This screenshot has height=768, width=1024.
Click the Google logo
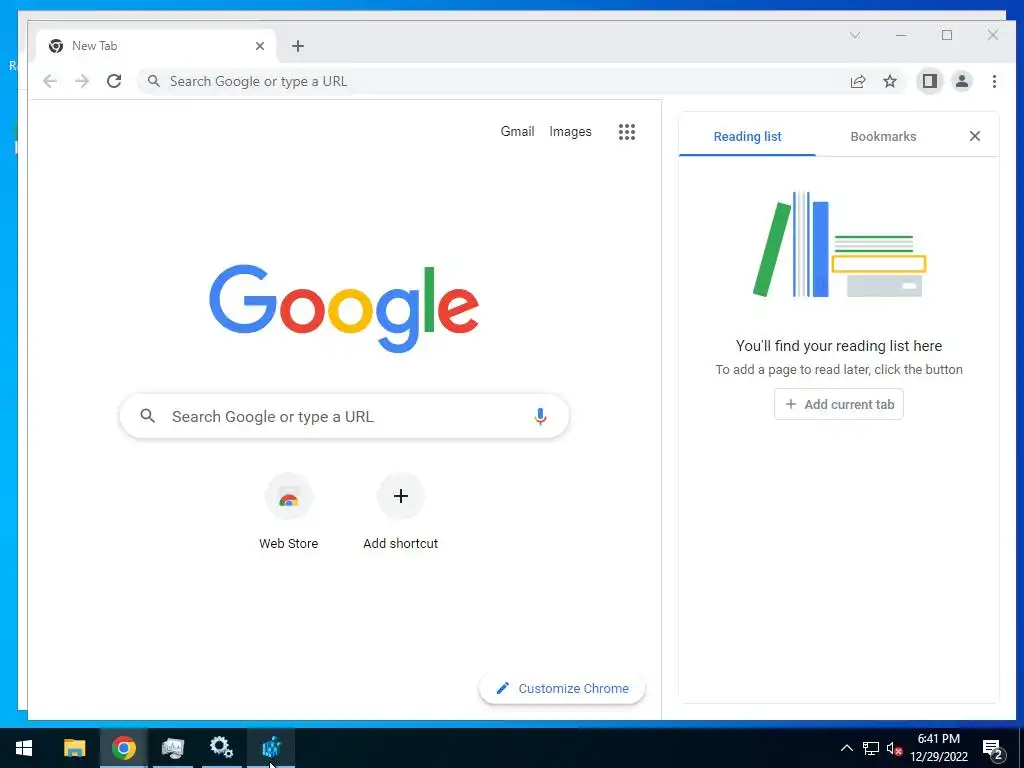pyautogui.click(x=344, y=308)
